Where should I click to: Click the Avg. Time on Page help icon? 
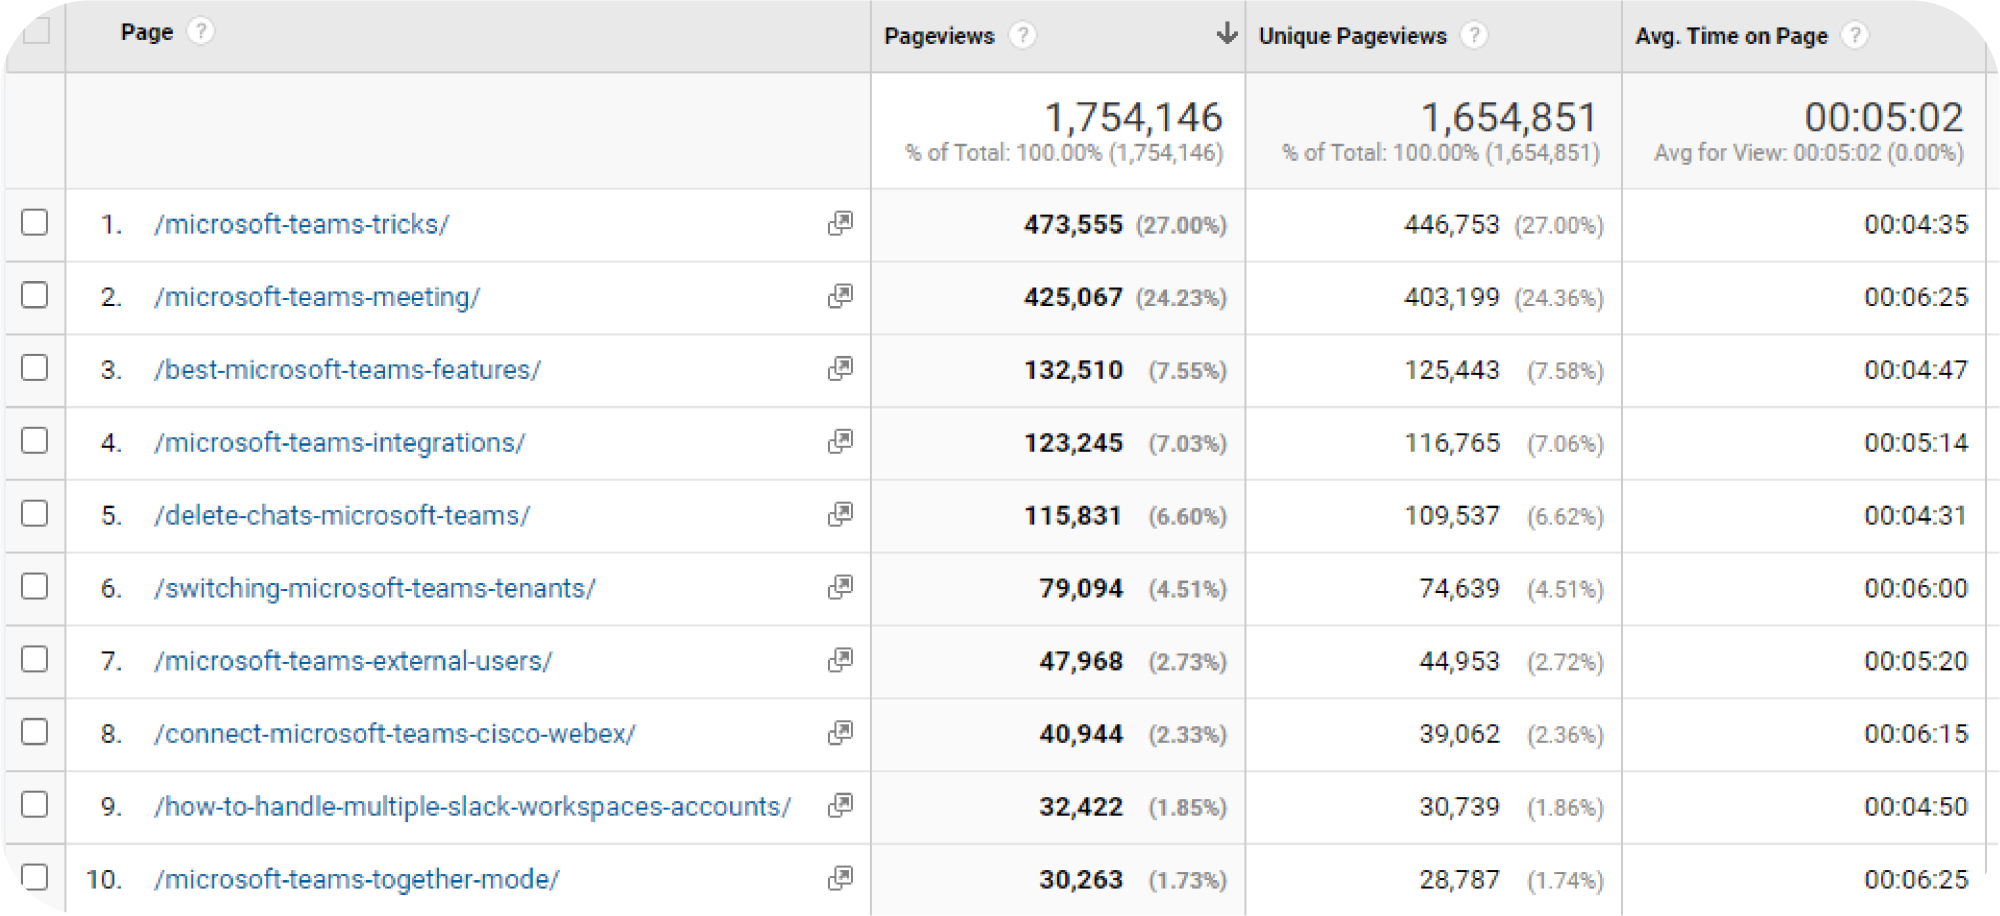pyautogui.click(x=1857, y=35)
